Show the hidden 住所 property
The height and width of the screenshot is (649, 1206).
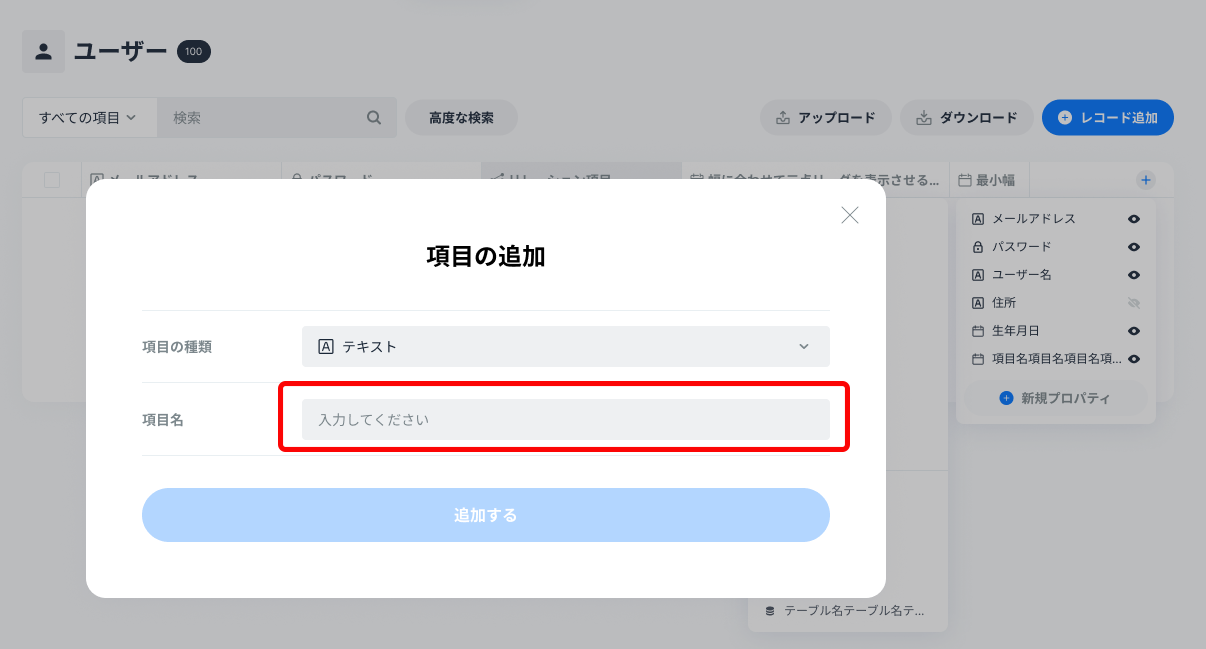1134,302
